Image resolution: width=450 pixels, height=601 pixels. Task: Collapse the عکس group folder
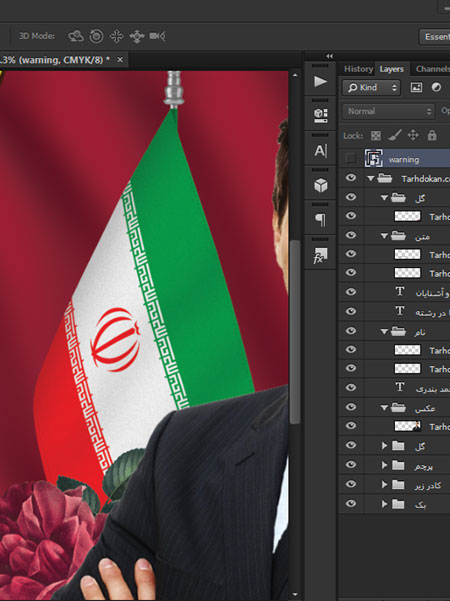[384, 408]
